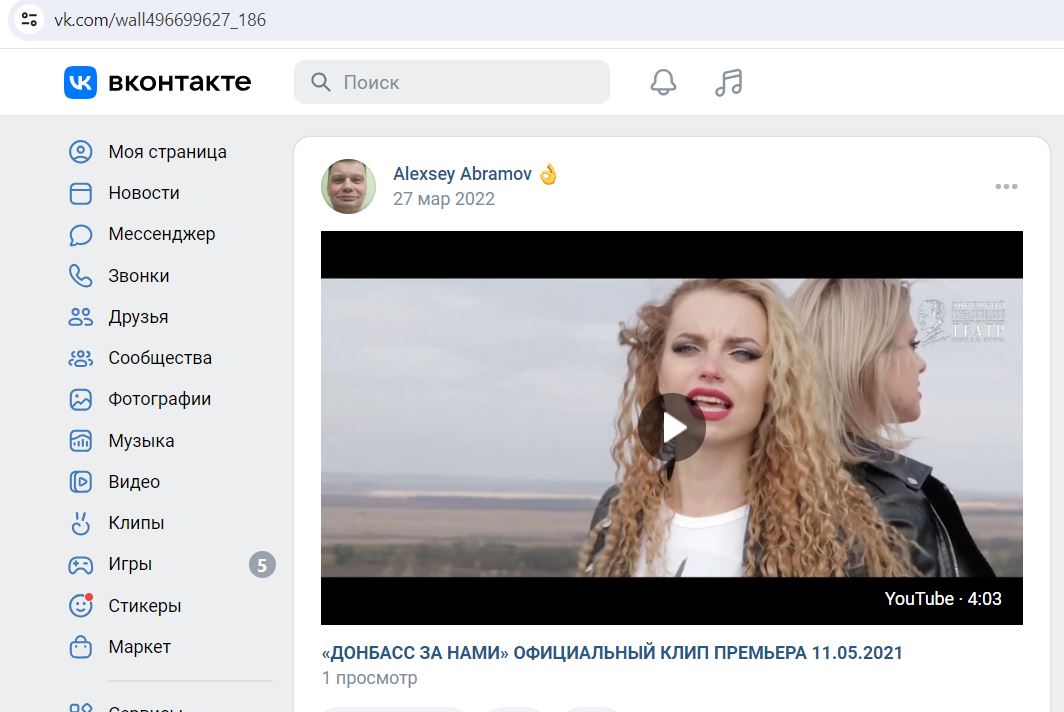Open the music note player icon

coord(729,82)
